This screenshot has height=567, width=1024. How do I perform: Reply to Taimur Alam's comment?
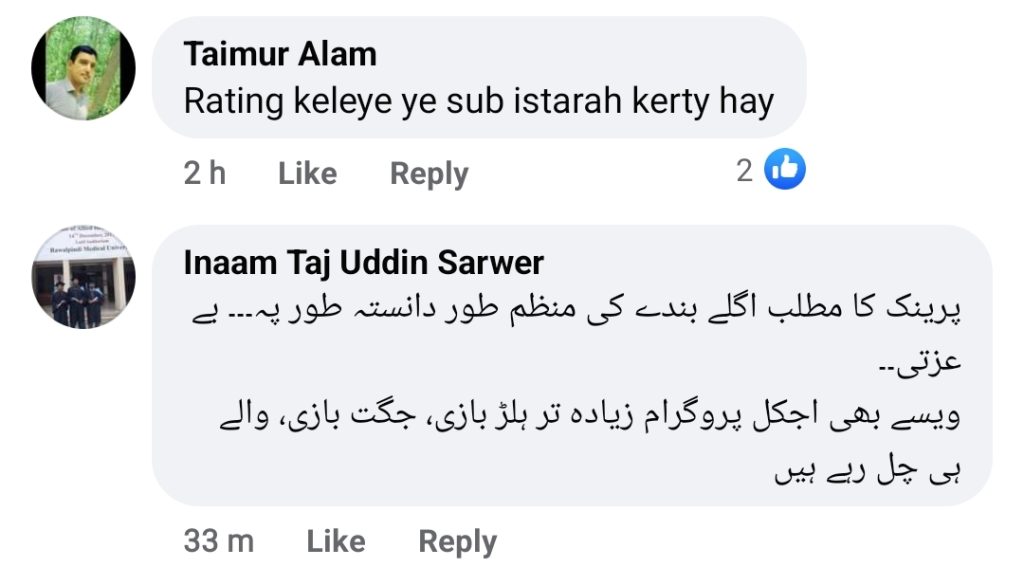tap(429, 174)
